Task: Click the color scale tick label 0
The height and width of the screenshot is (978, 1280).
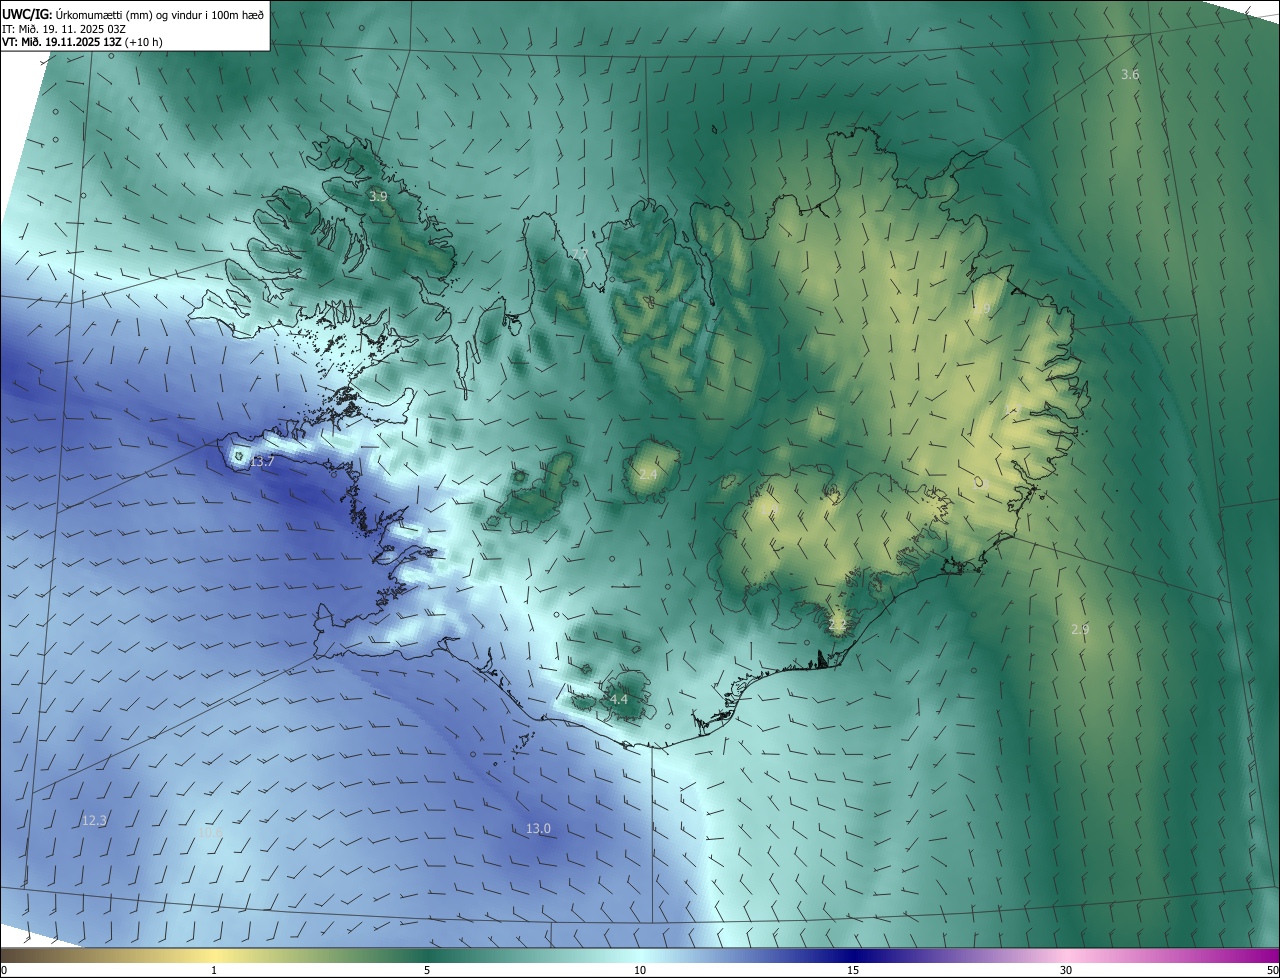Action: pyautogui.click(x=4, y=970)
